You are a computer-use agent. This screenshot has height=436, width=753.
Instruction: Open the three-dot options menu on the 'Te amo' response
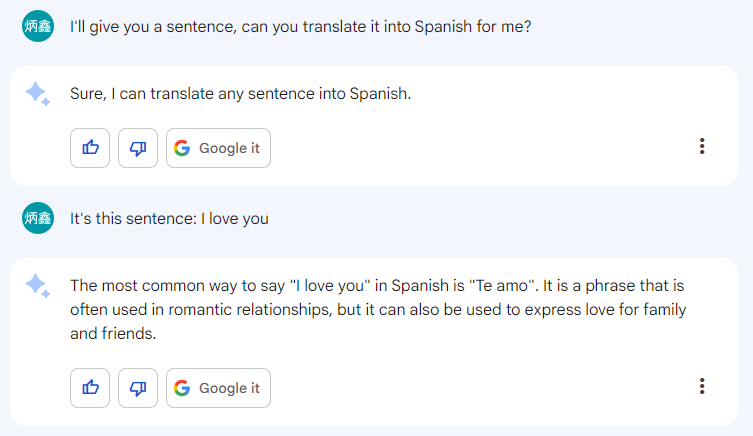[x=702, y=387]
